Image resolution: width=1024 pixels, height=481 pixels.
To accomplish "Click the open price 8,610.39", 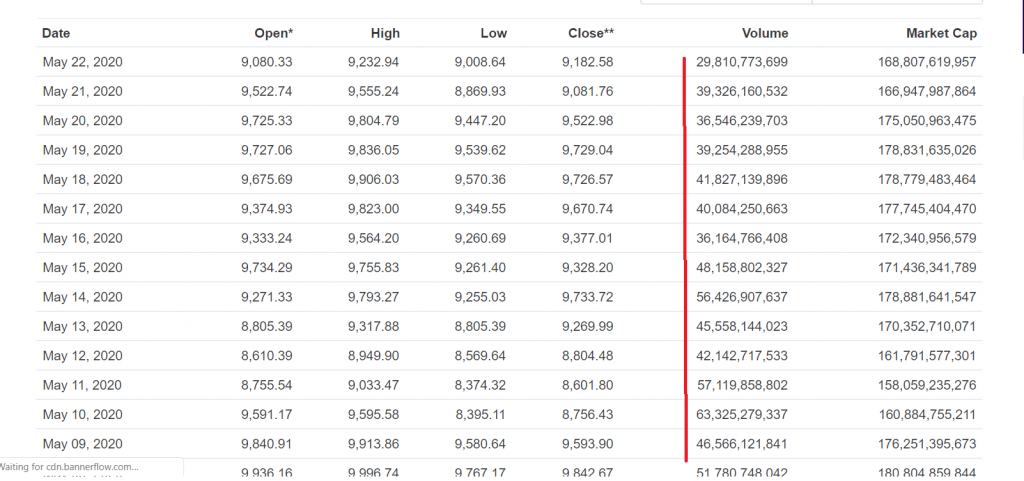I will [x=266, y=356].
